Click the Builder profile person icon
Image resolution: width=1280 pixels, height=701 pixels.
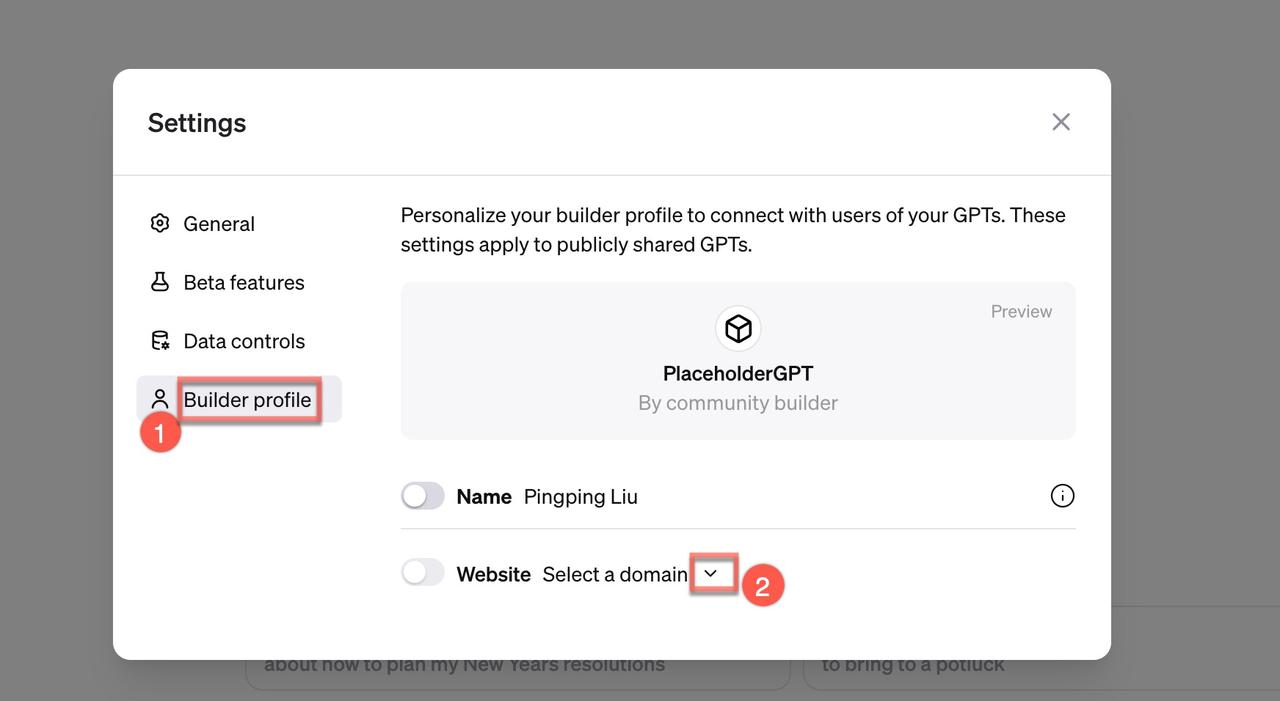[x=160, y=399]
